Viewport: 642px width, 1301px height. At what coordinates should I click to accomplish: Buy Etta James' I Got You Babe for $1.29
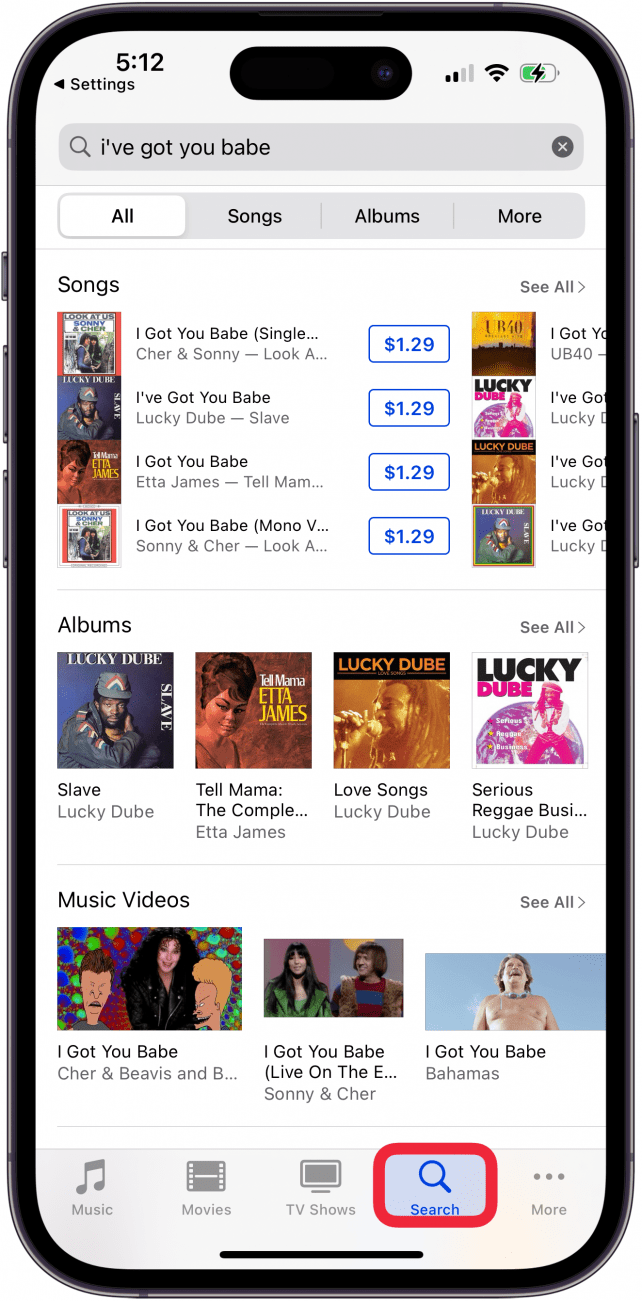point(409,472)
